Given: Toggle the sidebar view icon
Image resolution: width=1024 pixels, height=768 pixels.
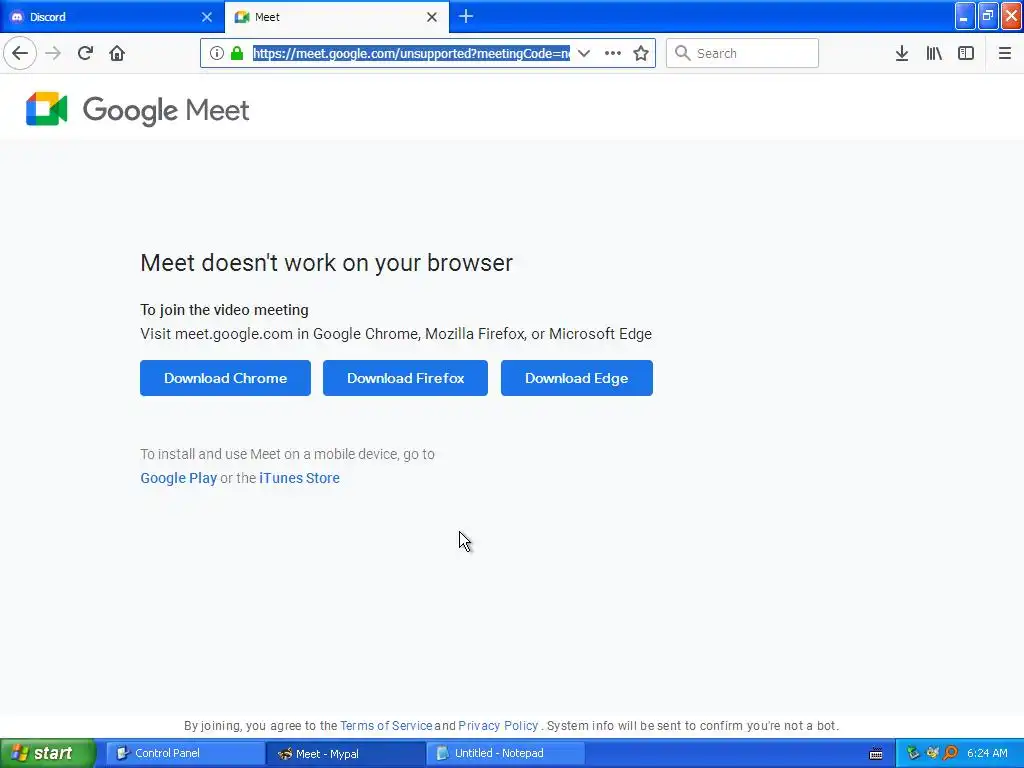Looking at the screenshot, I should tap(966, 53).
